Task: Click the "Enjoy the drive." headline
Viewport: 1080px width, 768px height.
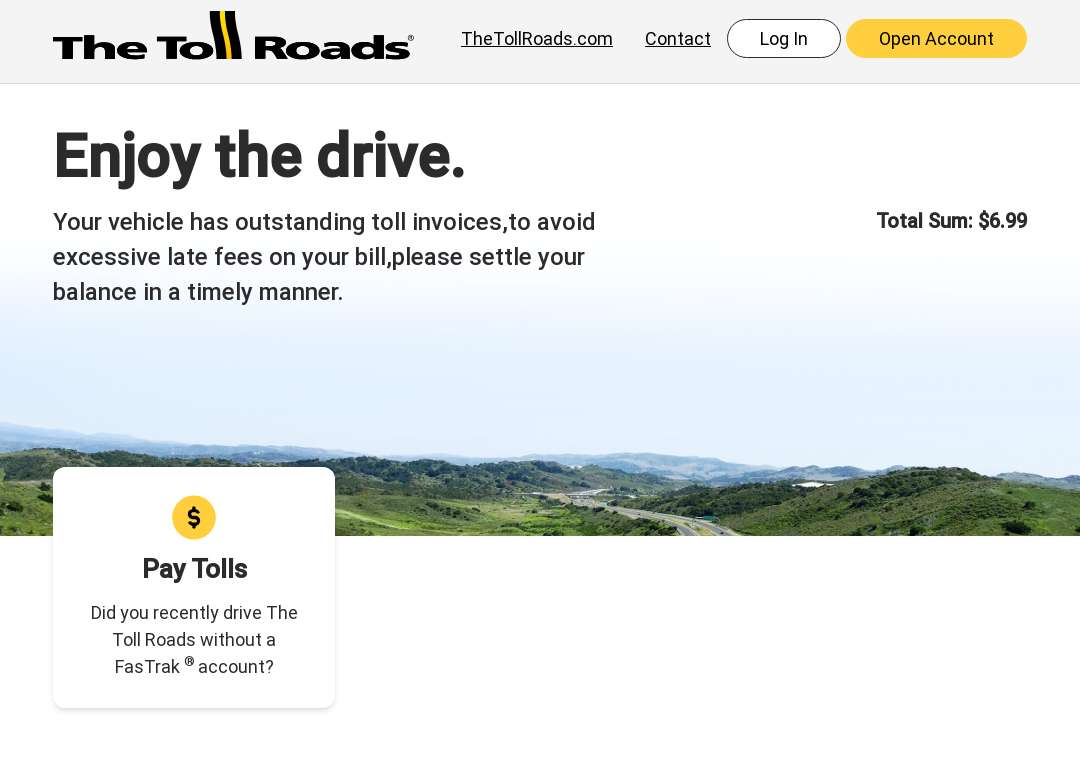Action: pos(260,156)
